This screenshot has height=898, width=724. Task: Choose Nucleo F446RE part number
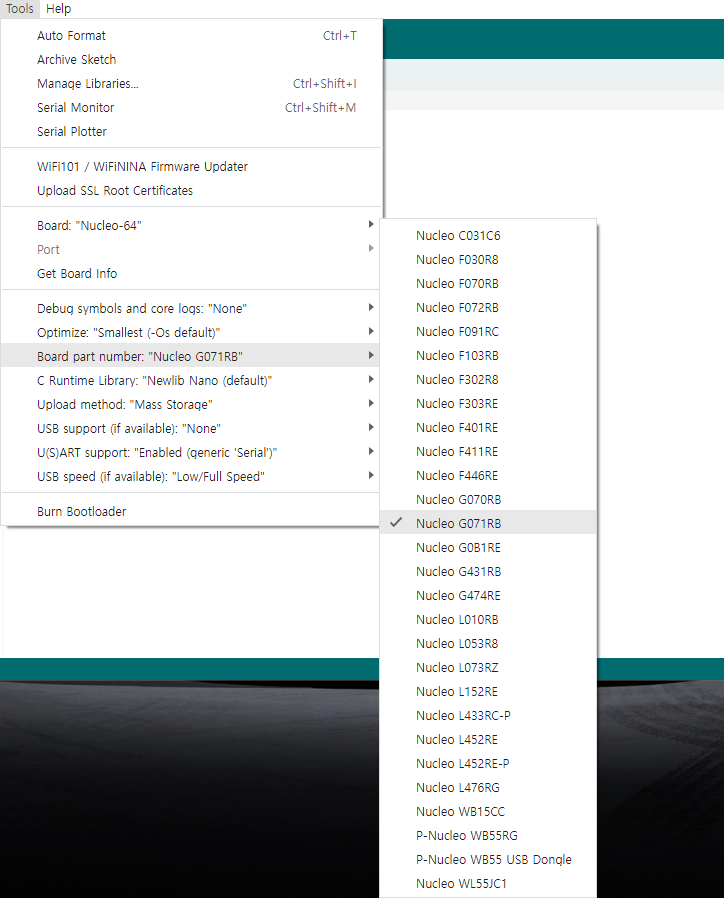pos(488,476)
